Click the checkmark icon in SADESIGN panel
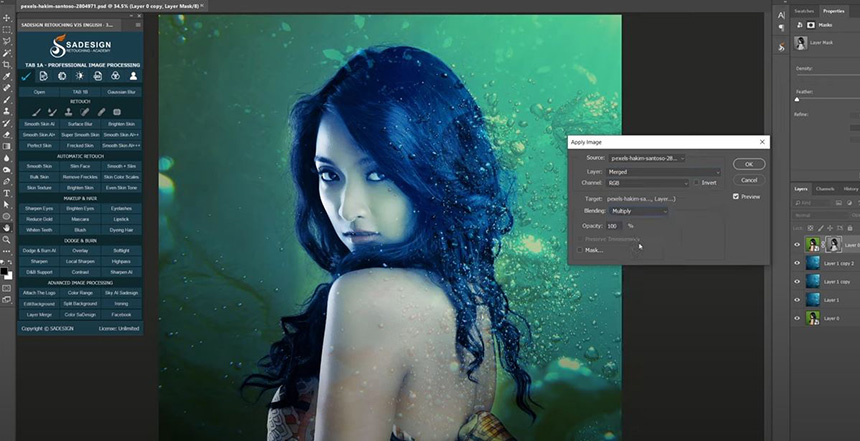 click(26, 76)
